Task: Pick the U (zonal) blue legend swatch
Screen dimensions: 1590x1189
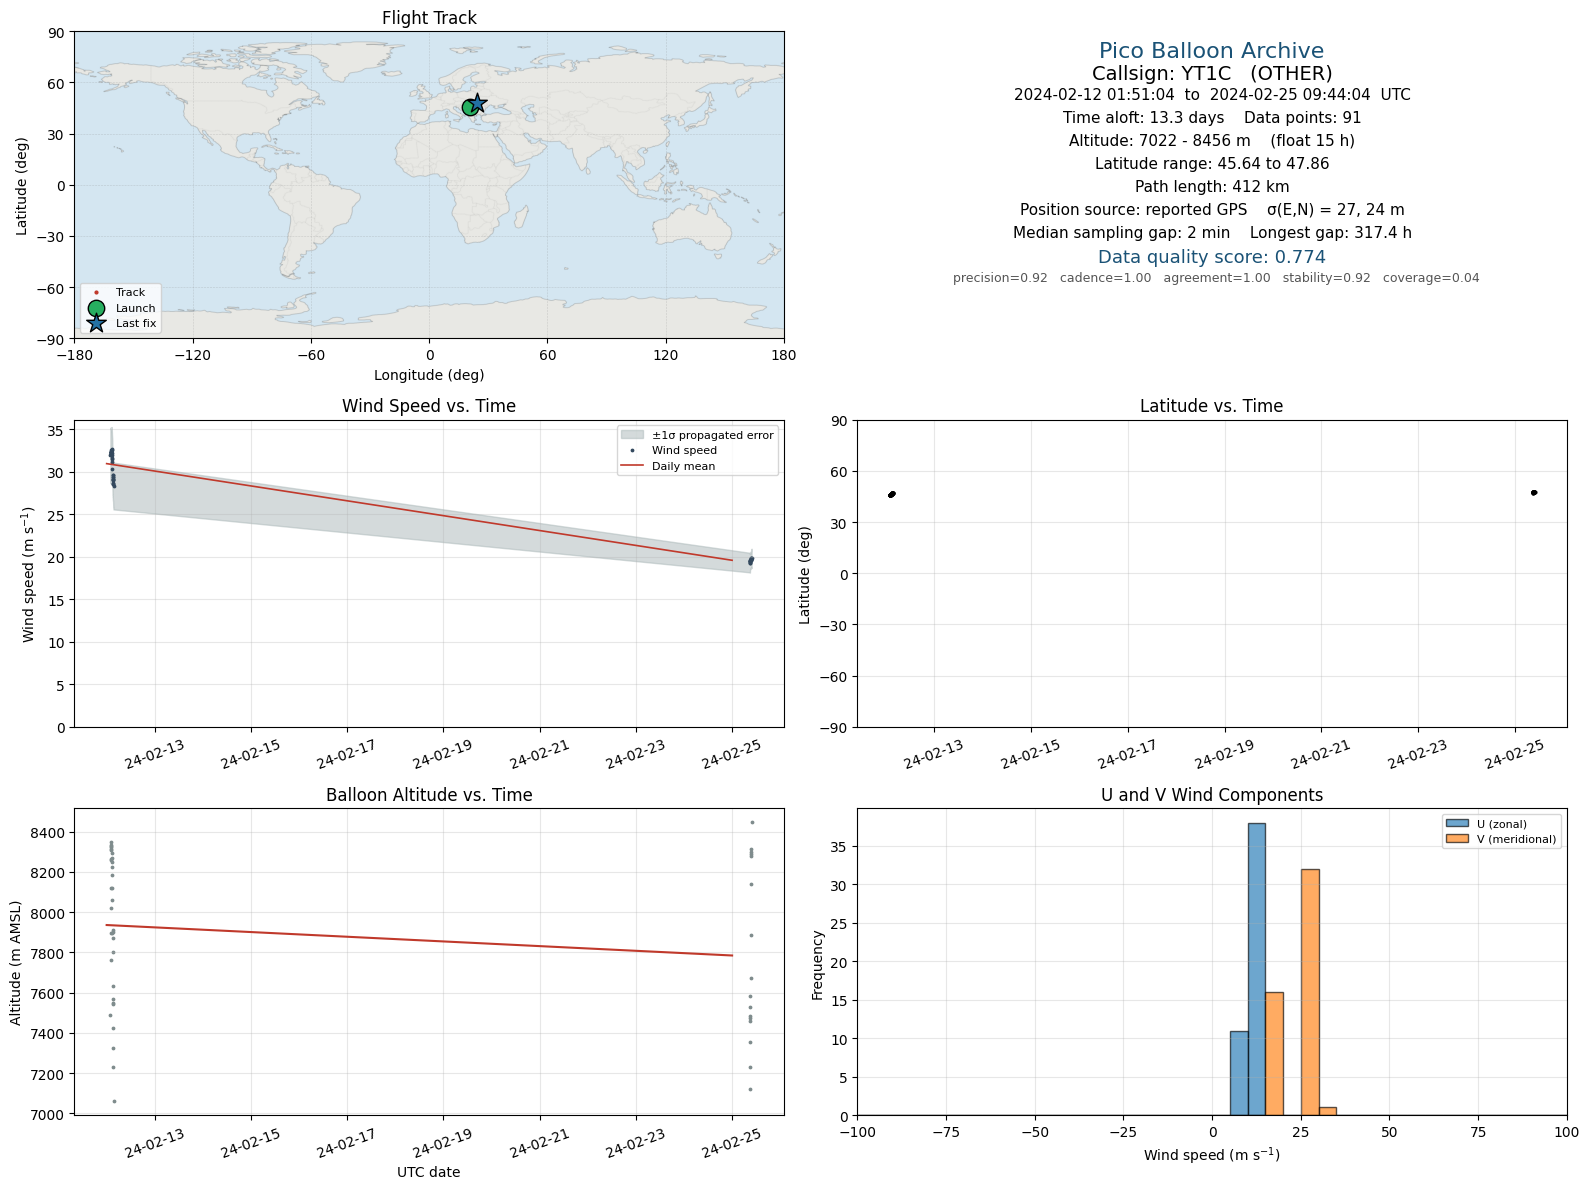Action: [1457, 824]
